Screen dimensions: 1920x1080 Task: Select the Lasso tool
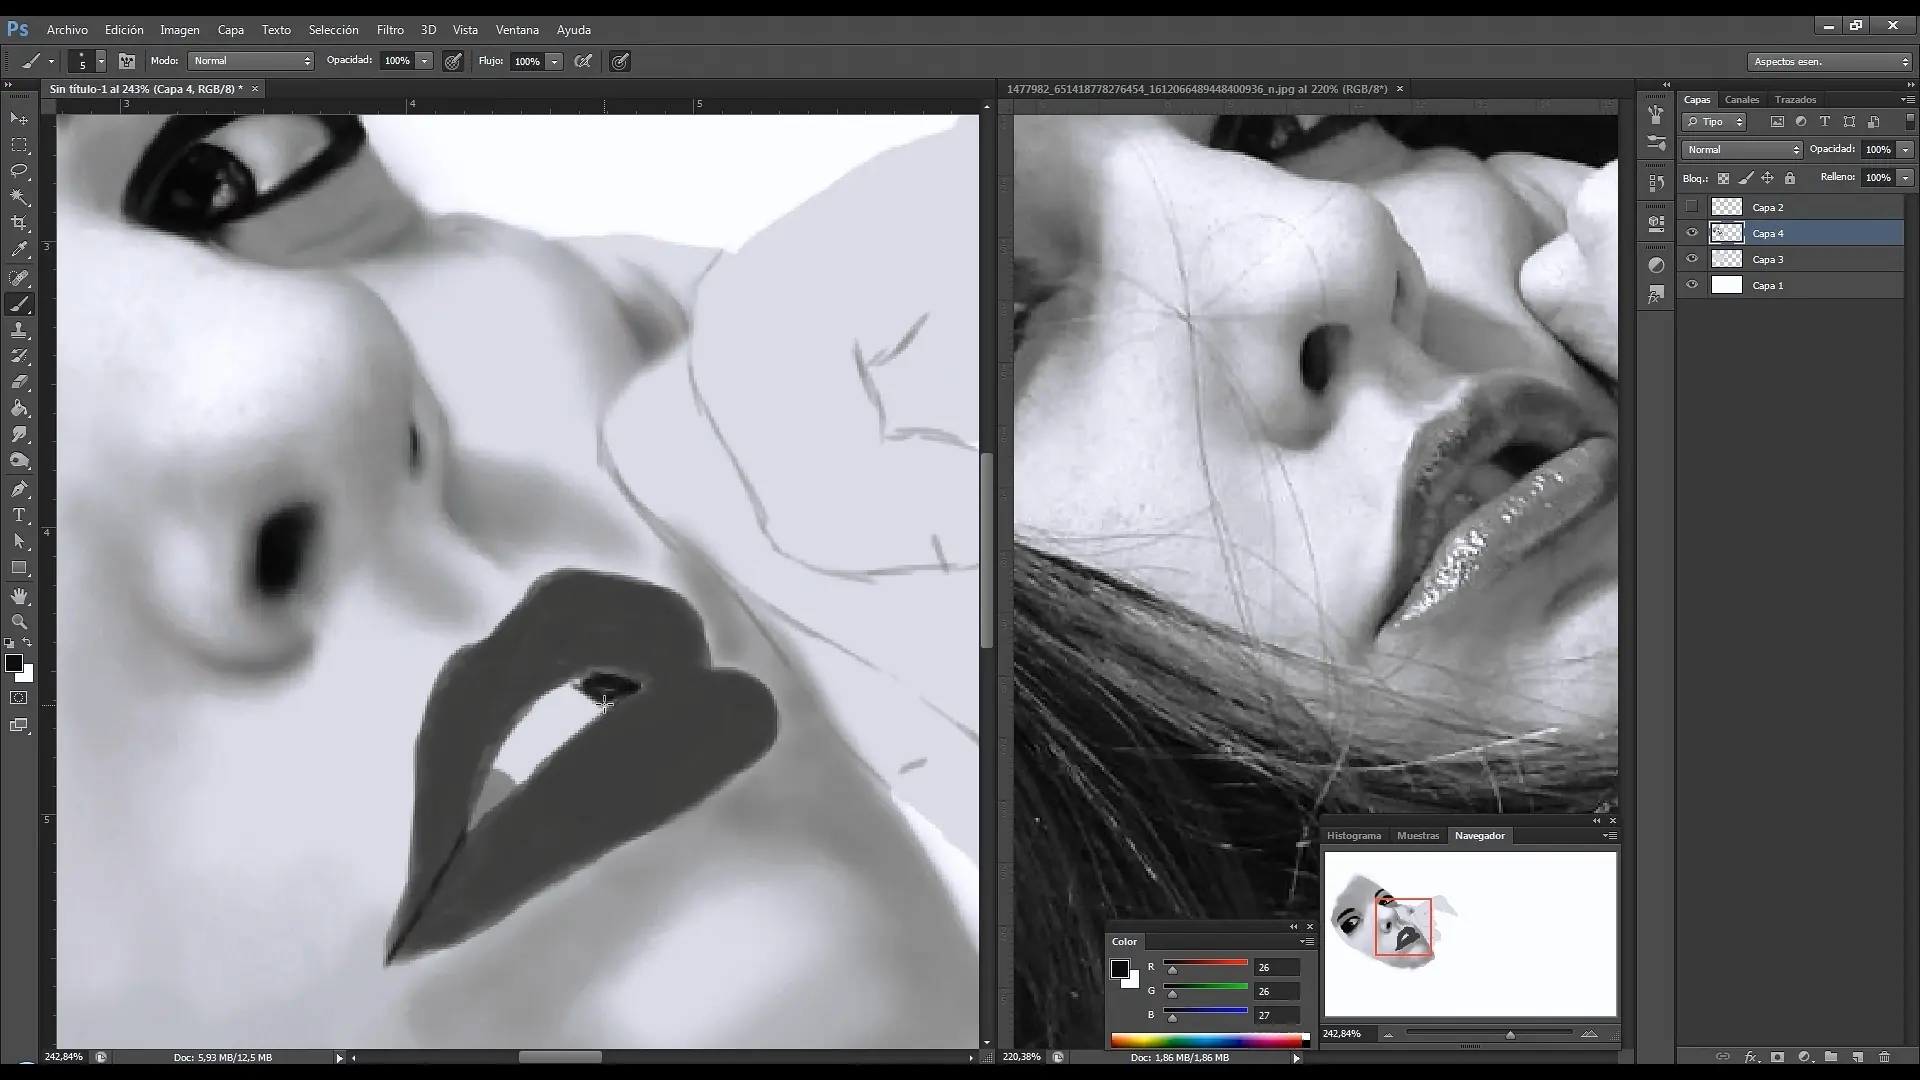click(x=19, y=171)
